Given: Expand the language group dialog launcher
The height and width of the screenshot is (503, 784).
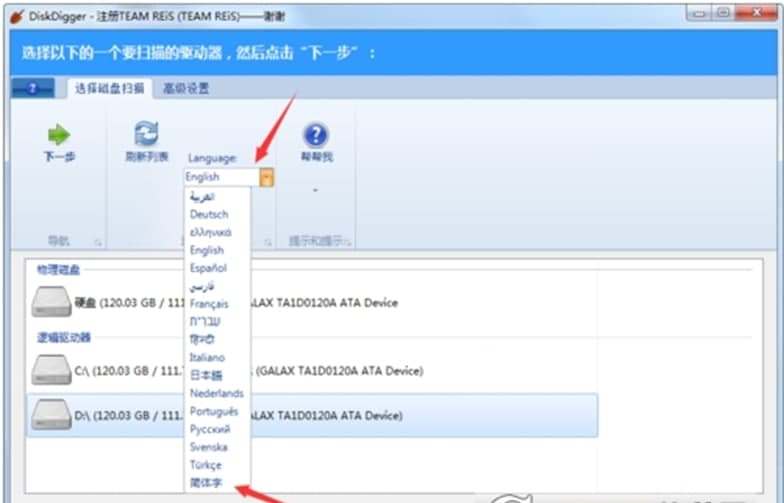Looking at the screenshot, I should (x=268, y=242).
